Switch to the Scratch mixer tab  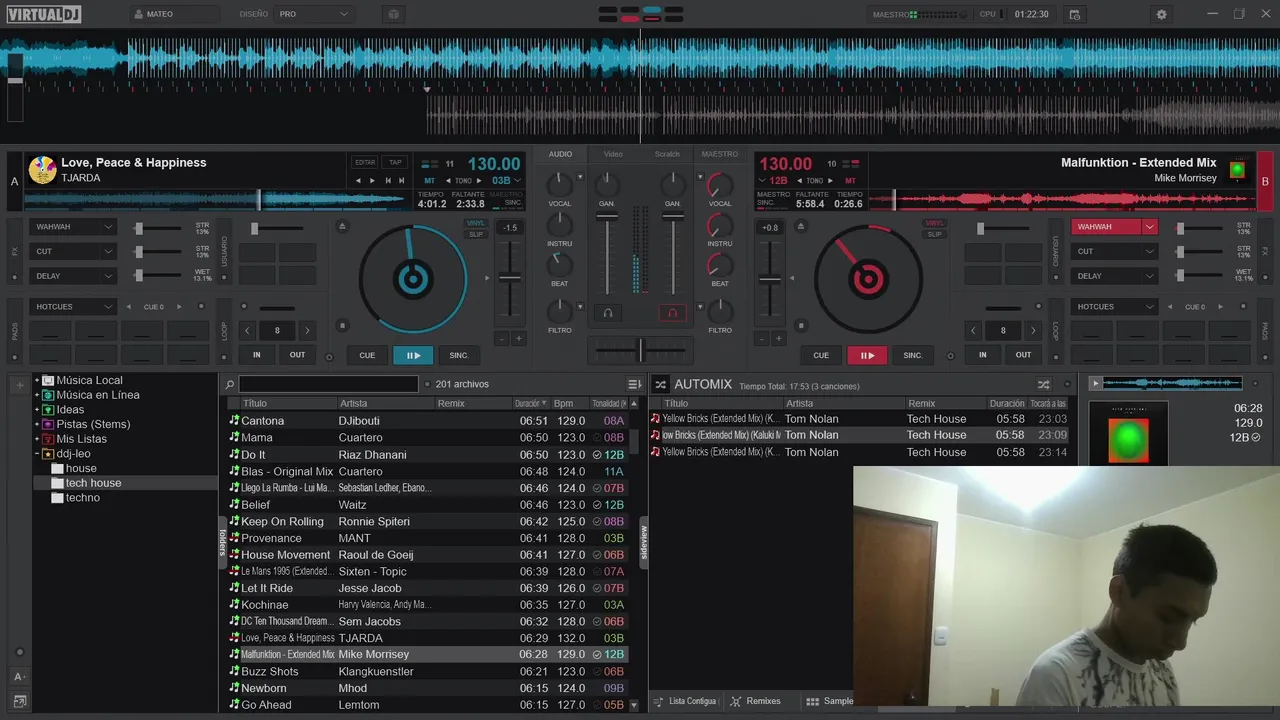point(667,154)
